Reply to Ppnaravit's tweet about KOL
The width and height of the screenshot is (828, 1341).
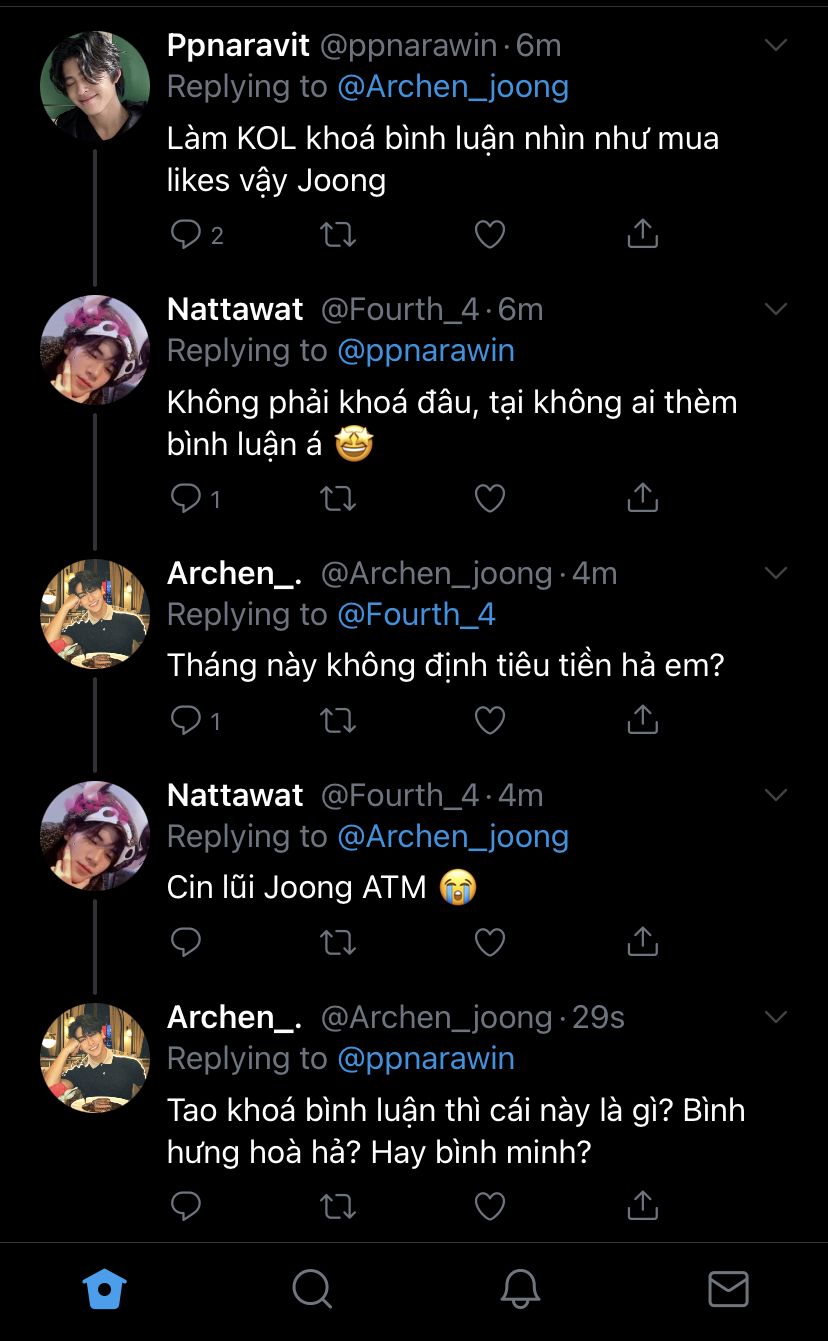[187, 235]
